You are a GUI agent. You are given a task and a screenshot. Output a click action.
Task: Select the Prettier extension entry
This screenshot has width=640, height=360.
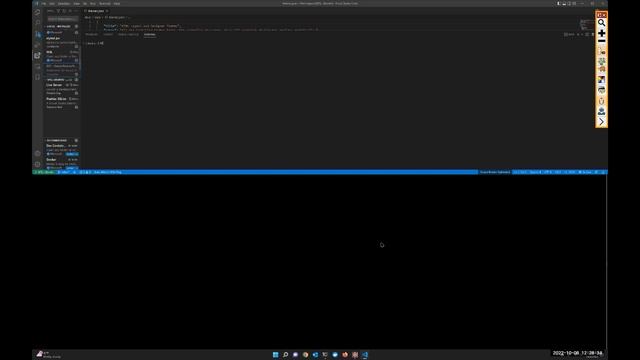click(62, 103)
